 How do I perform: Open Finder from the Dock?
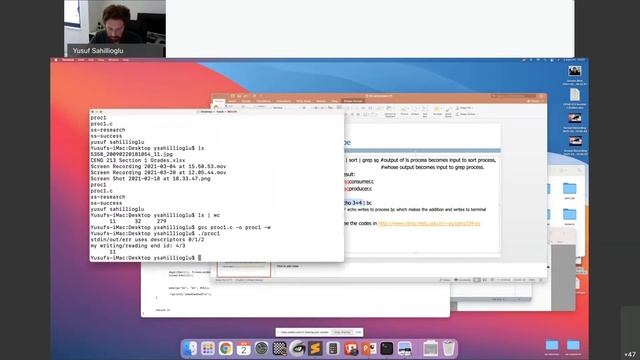click(x=190, y=349)
